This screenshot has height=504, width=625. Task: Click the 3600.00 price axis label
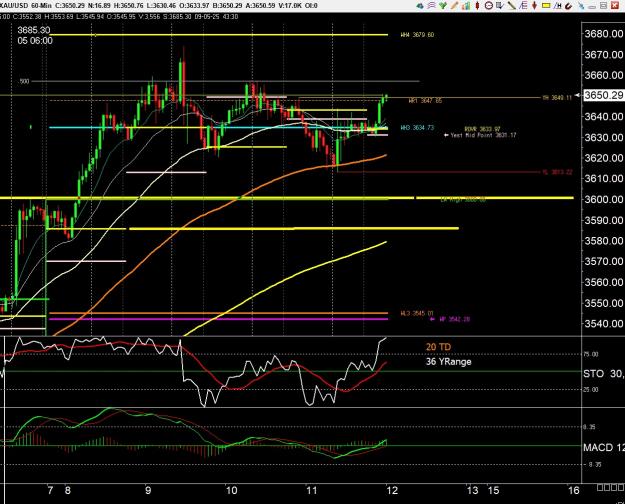coord(604,199)
